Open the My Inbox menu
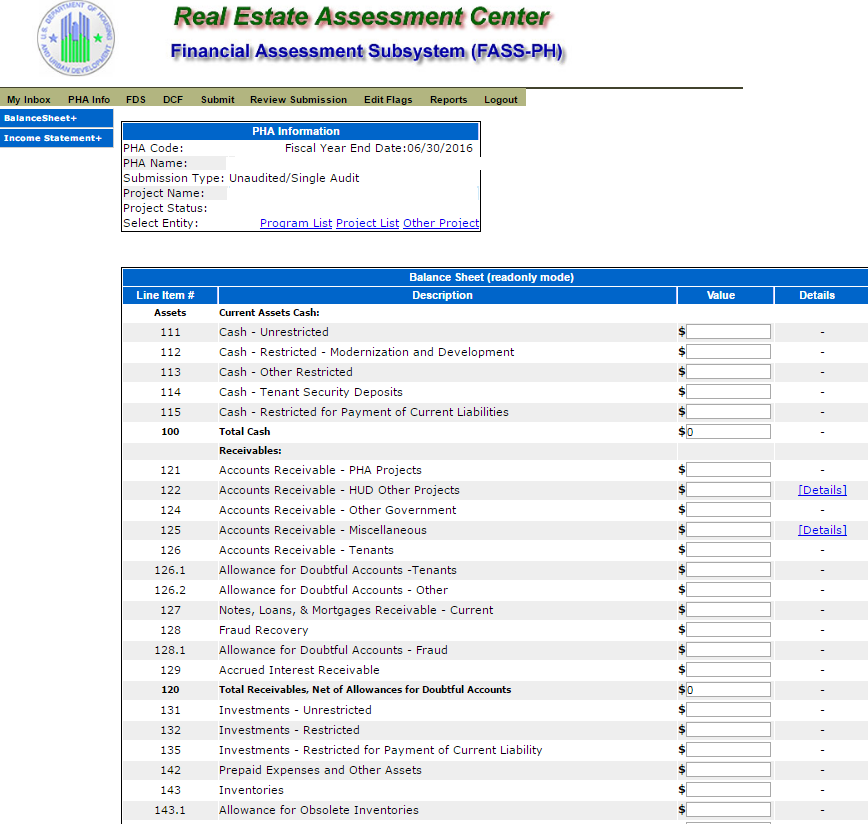Image resolution: width=868 pixels, height=824 pixels. tap(29, 100)
